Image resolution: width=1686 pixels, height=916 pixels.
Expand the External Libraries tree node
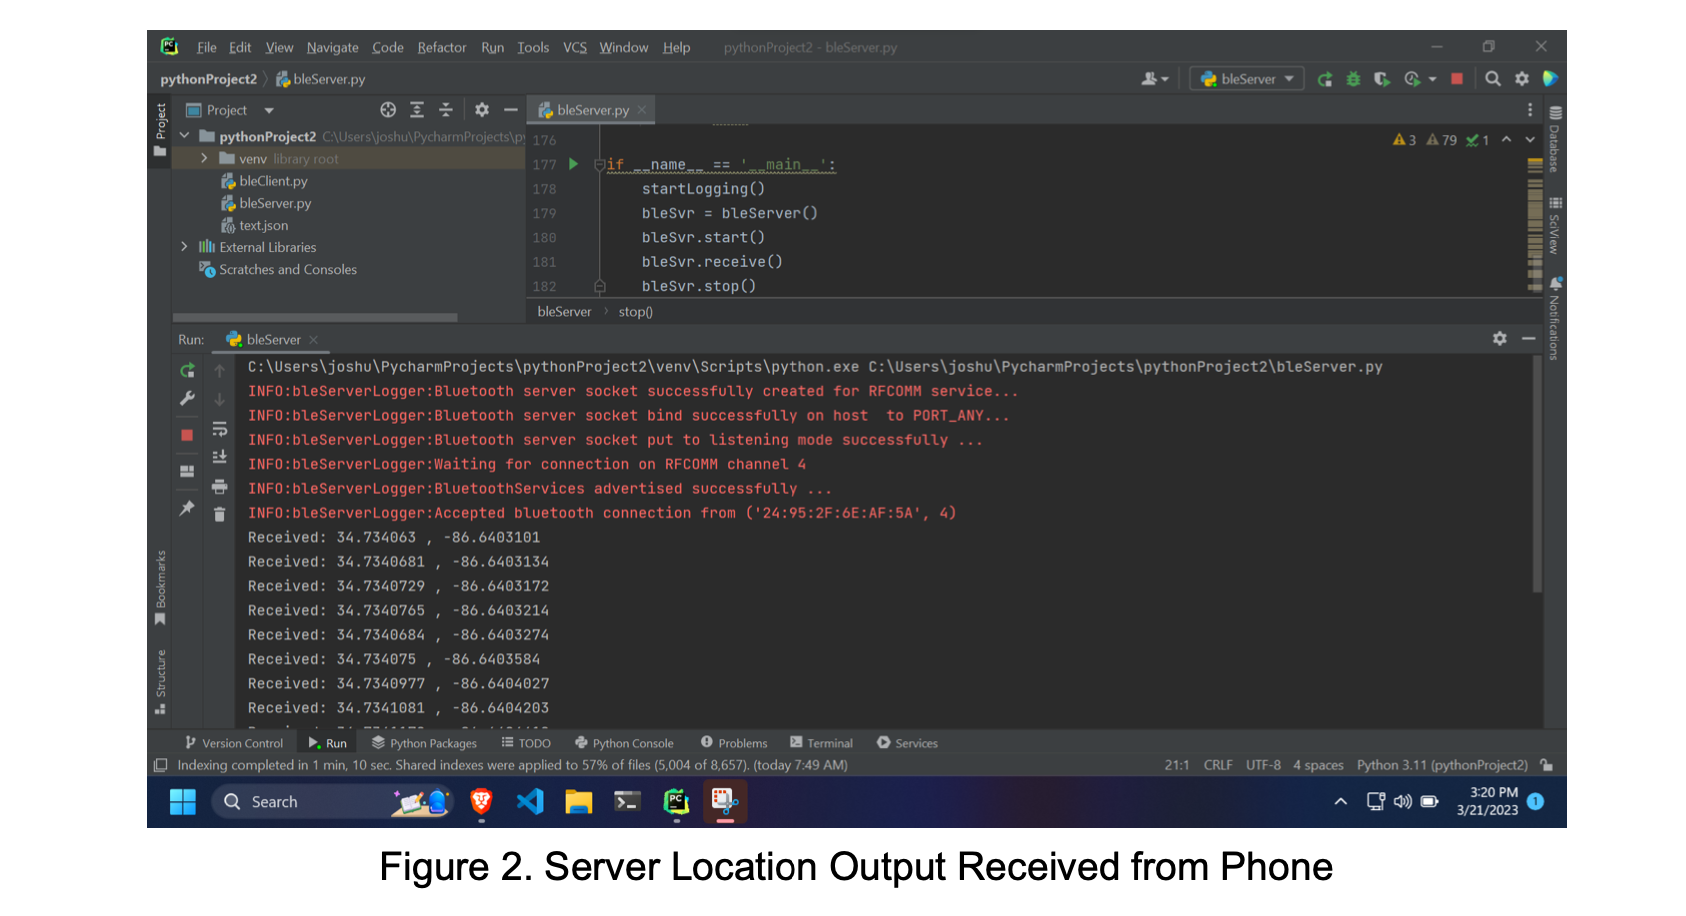(185, 247)
